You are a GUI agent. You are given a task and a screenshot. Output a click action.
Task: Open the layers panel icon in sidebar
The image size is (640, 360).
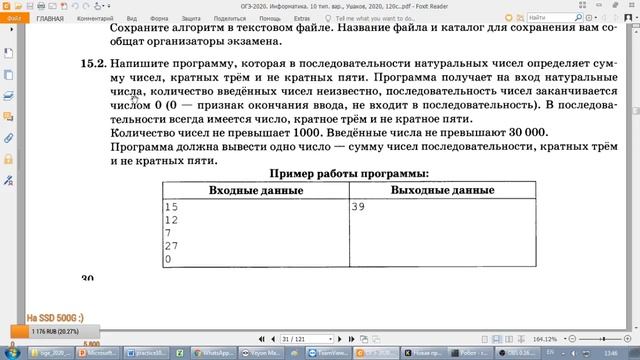9,96
